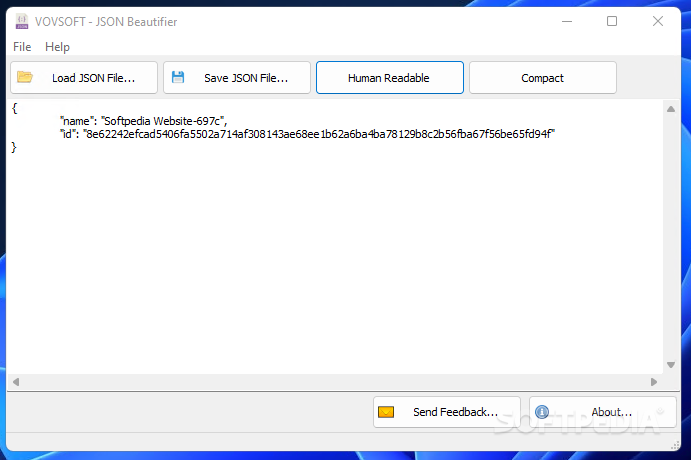Open the File menu

[x=22, y=47]
